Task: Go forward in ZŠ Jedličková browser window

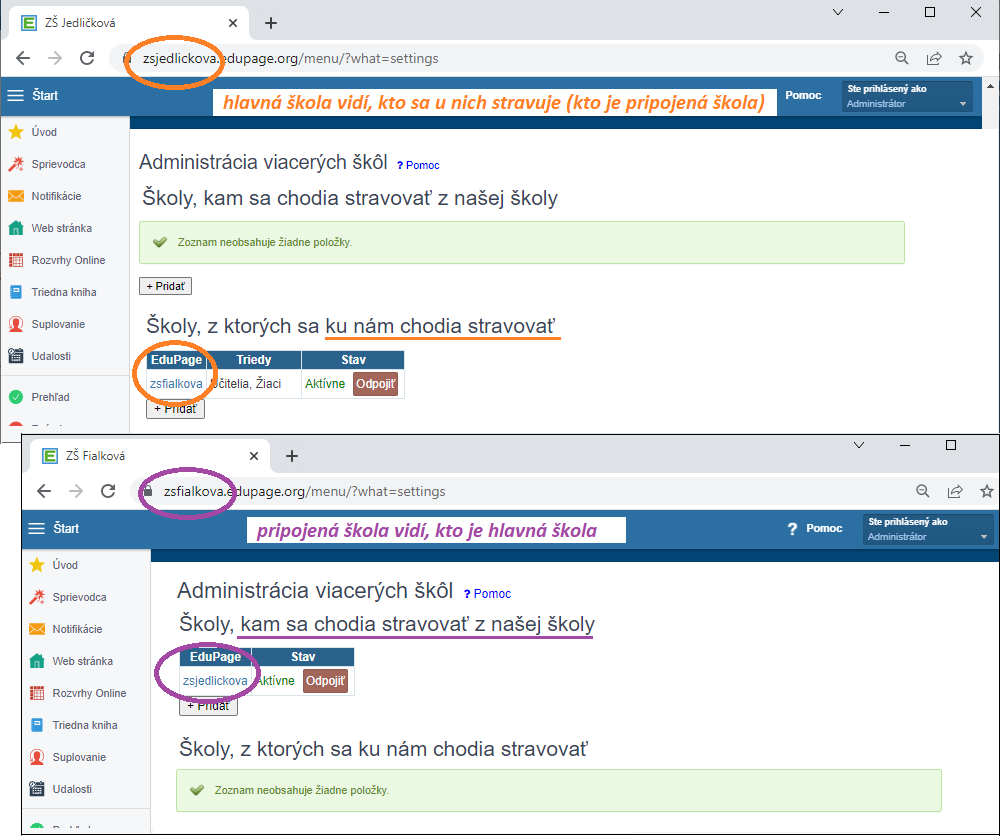Action: (55, 58)
